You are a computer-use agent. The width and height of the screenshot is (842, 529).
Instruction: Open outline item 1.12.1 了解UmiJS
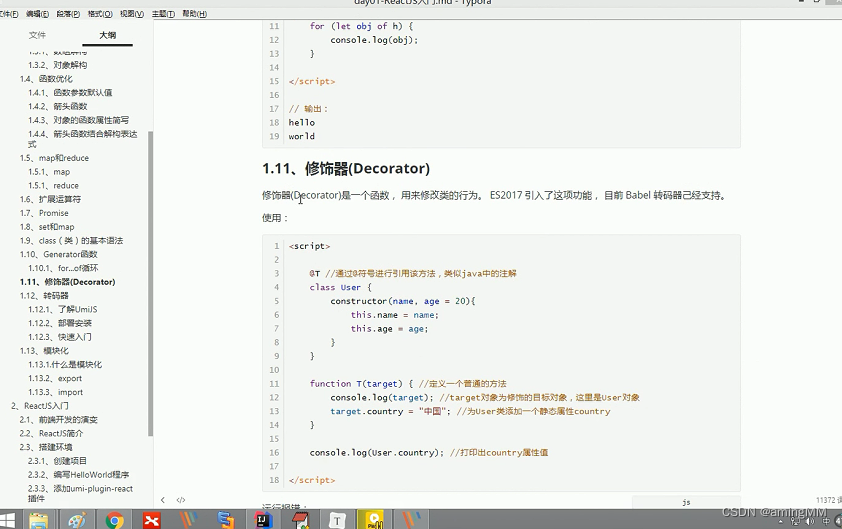pos(63,309)
